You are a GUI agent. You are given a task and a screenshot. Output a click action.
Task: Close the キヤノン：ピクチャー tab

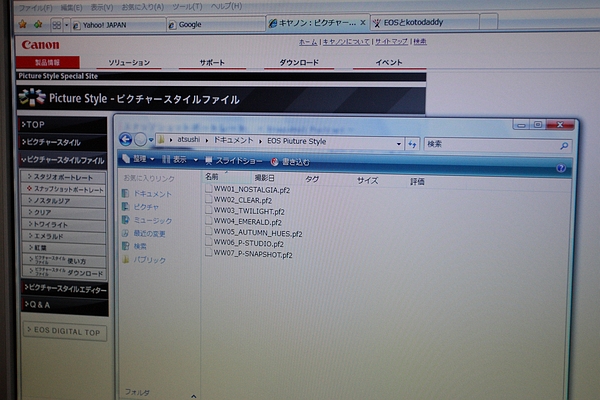click(363, 23)
